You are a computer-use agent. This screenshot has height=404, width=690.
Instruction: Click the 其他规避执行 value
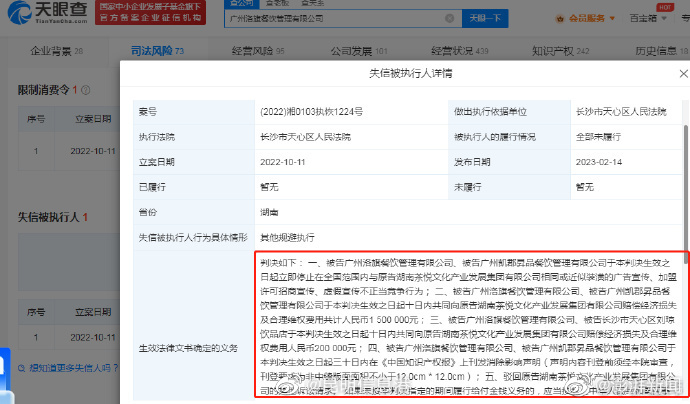tap(287, 238)
